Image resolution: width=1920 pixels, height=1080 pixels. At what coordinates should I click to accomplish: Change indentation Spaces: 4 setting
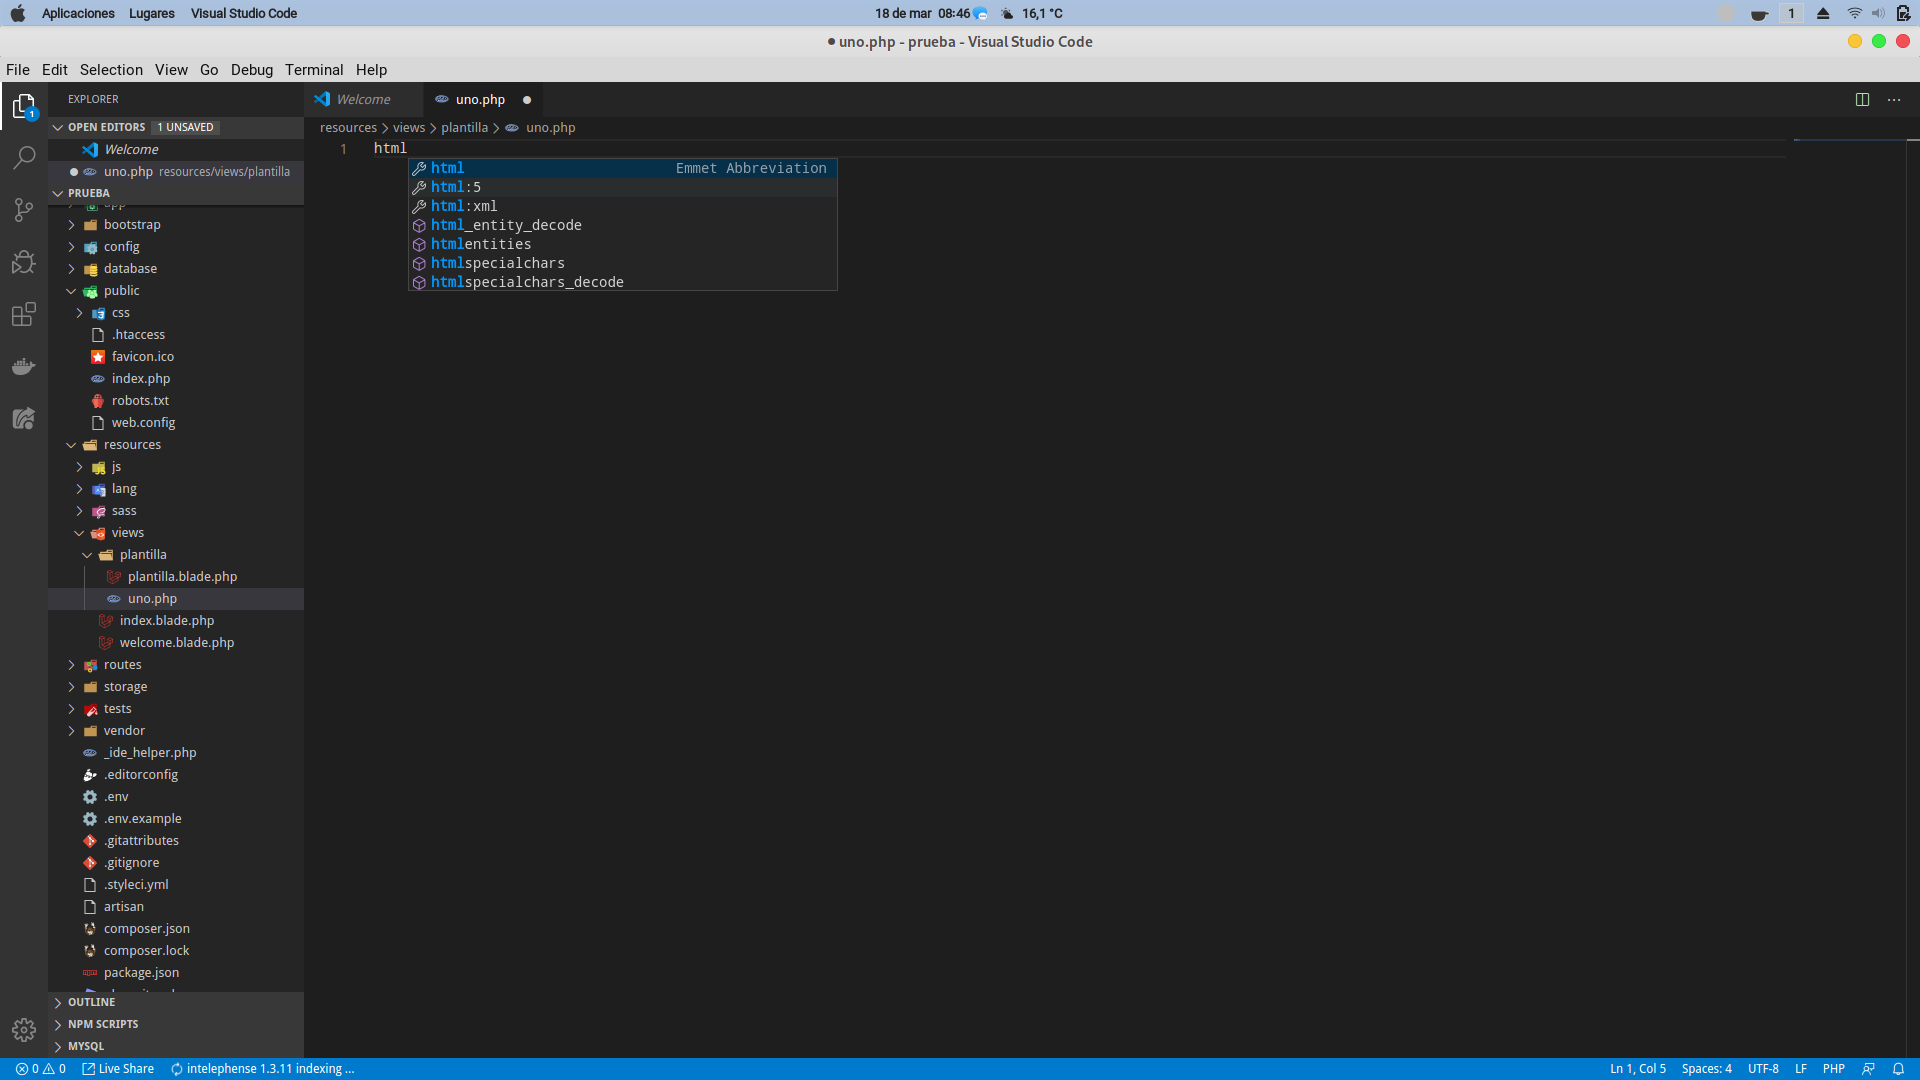1707,1069
